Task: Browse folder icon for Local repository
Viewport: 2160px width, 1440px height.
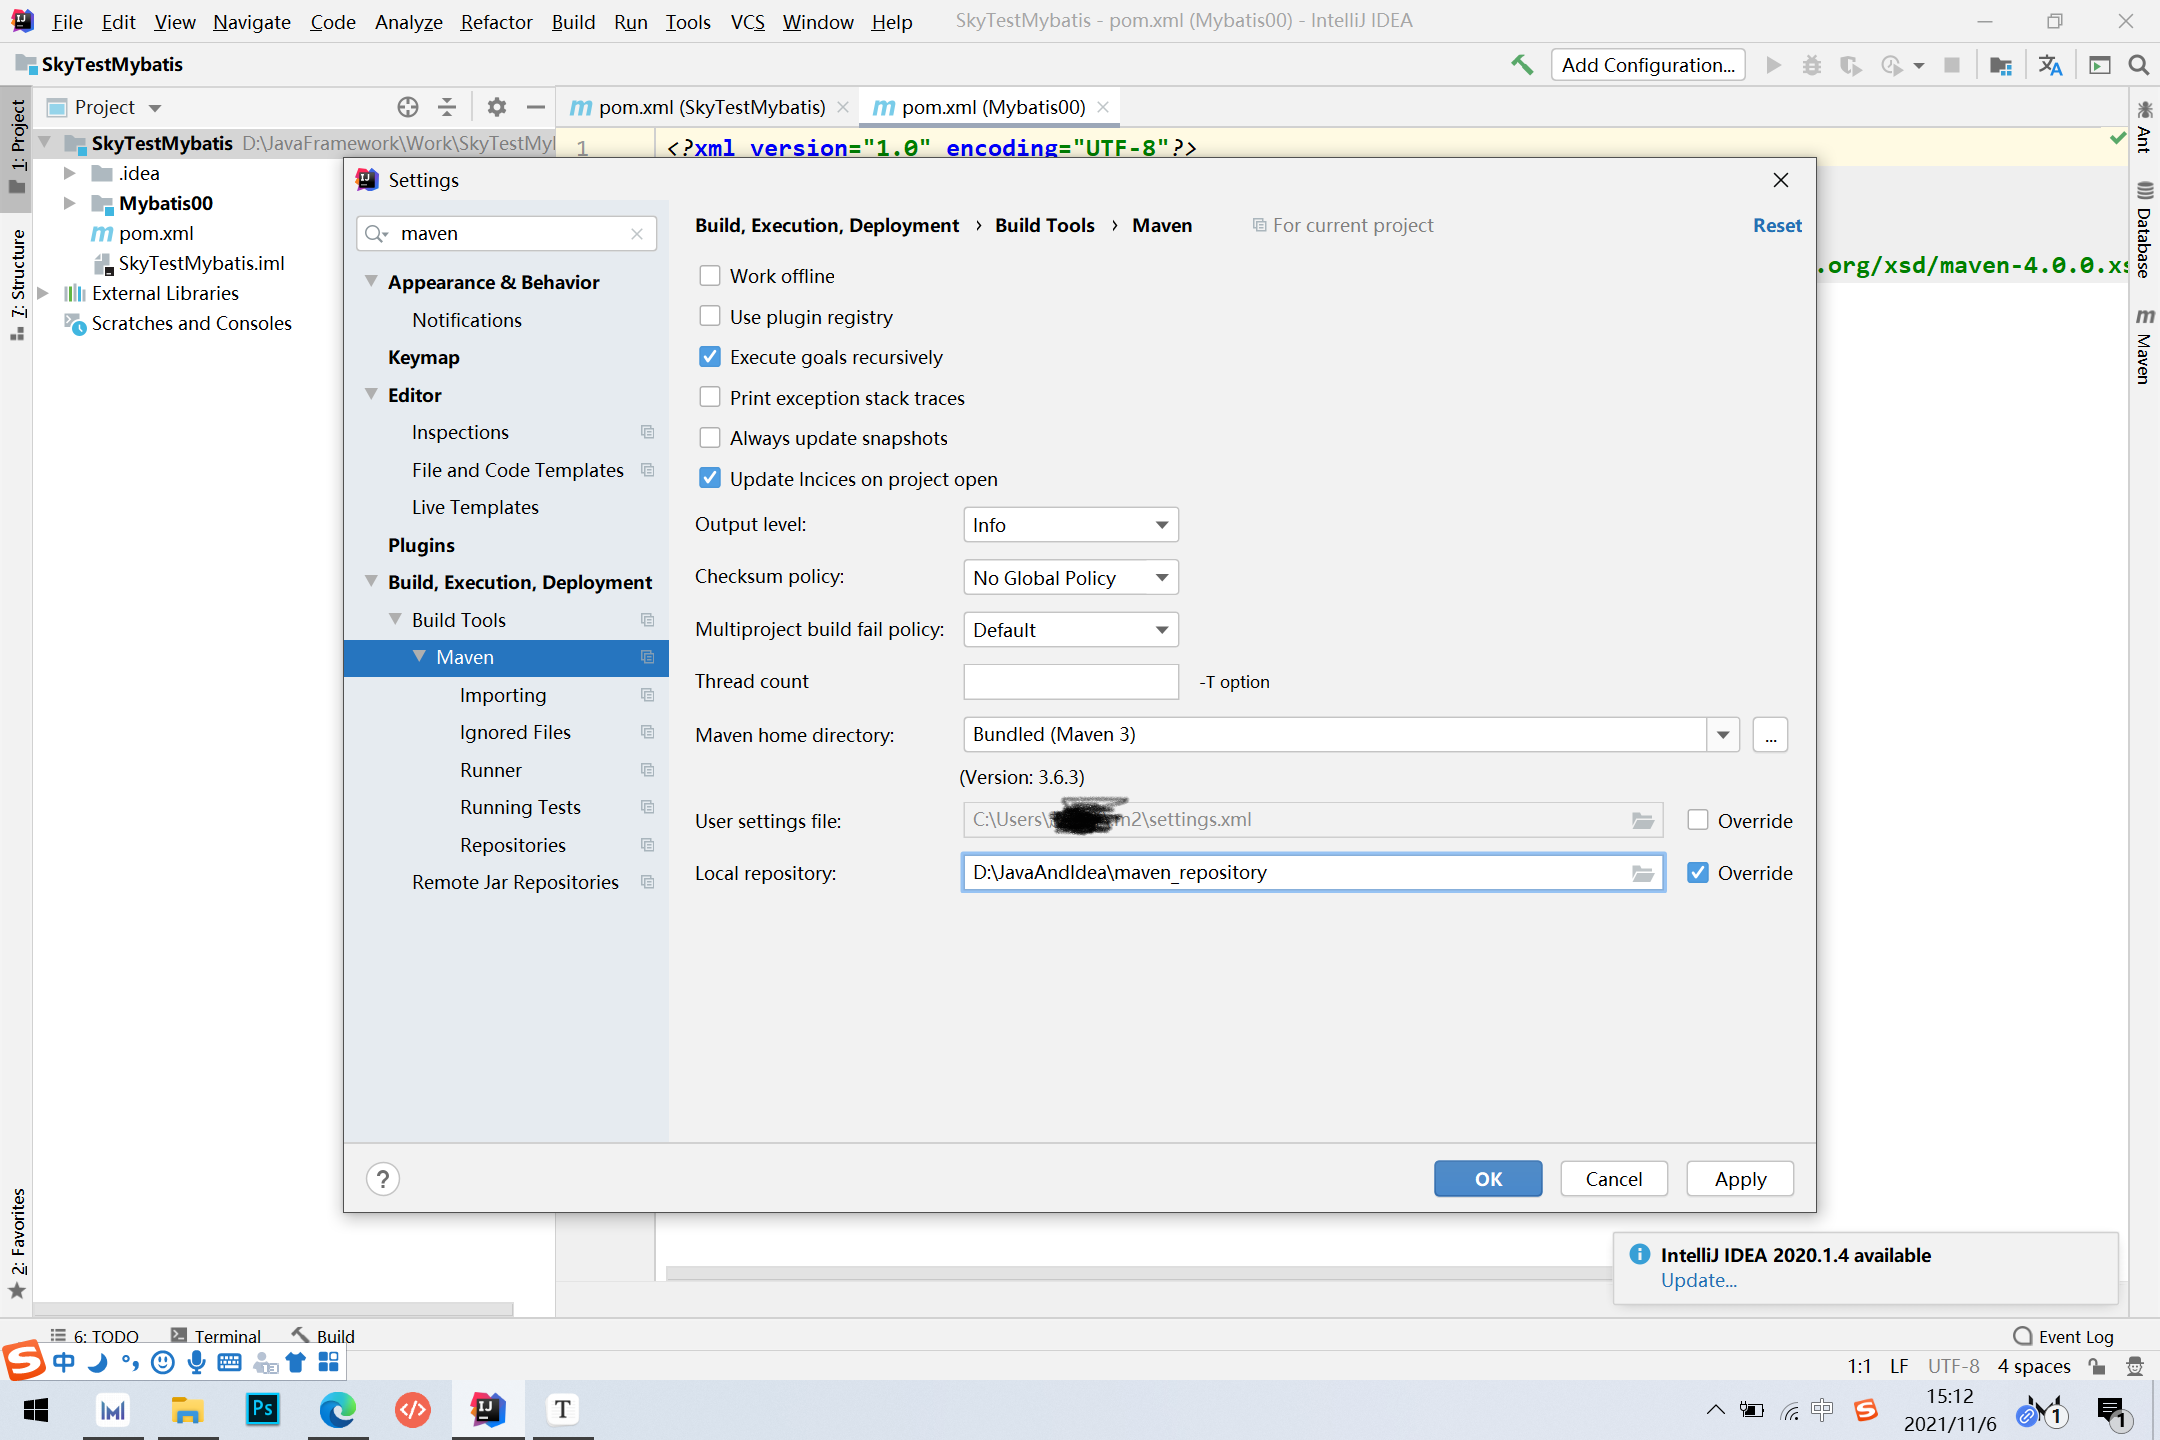Action: [1642, 873]
